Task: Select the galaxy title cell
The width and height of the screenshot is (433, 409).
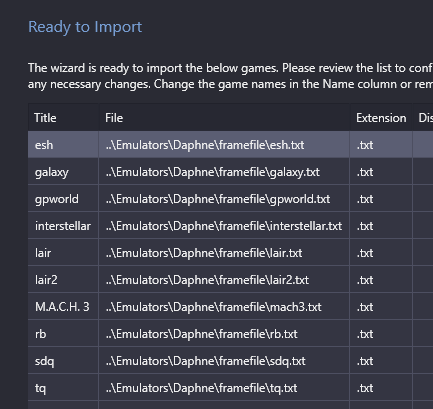Action: pos(63,172)
